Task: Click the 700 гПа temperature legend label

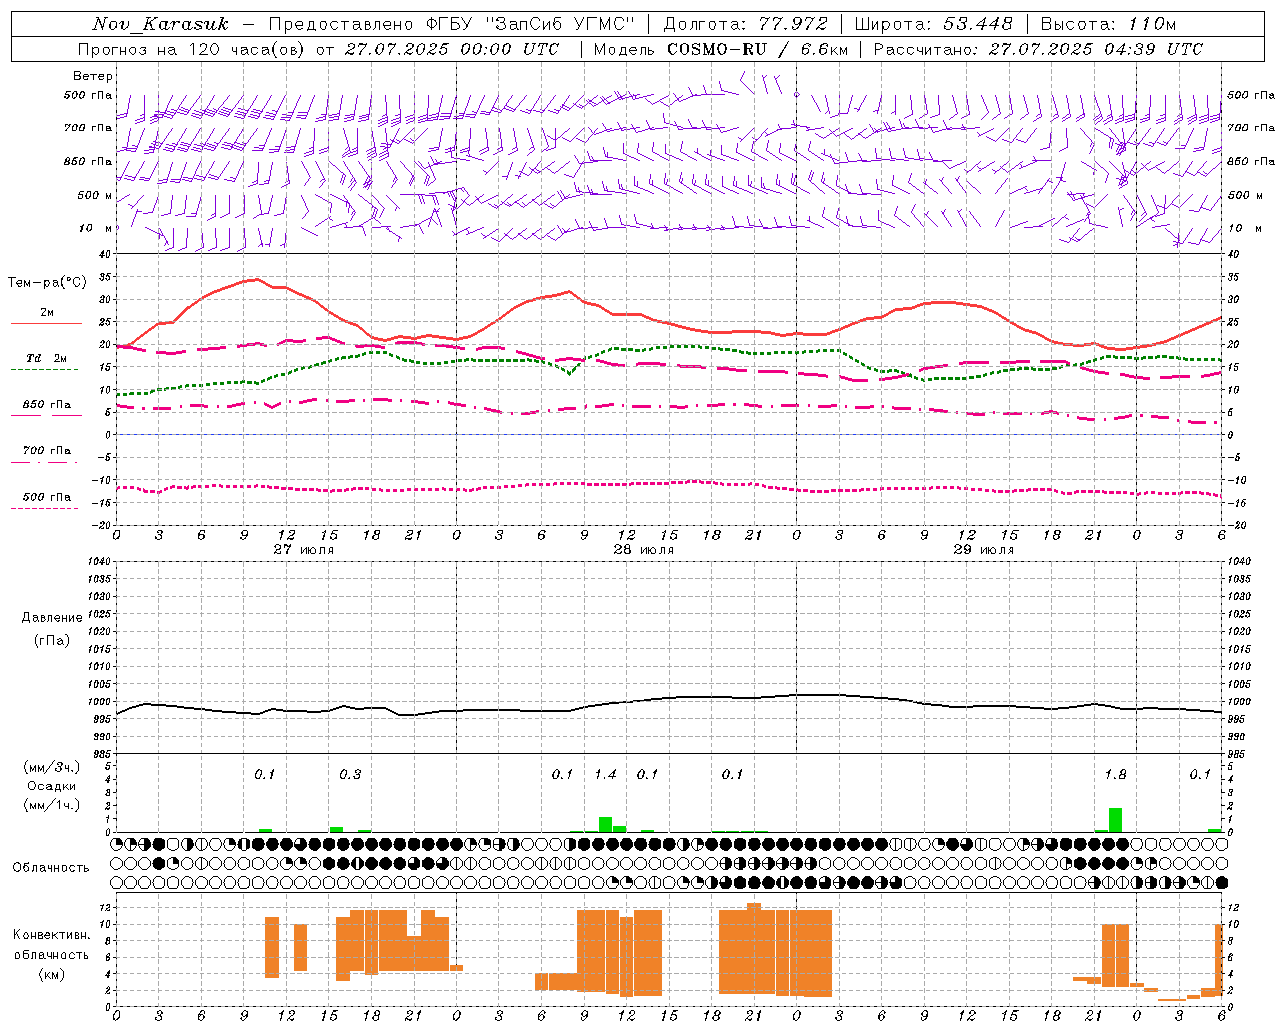Action: point(47,451)
